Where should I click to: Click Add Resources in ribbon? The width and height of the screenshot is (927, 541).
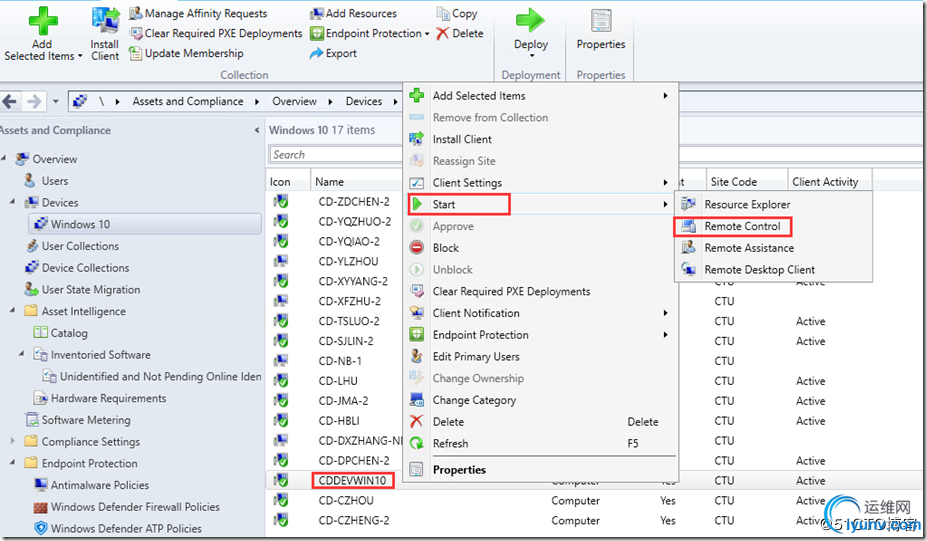click(x=354, y=13)
